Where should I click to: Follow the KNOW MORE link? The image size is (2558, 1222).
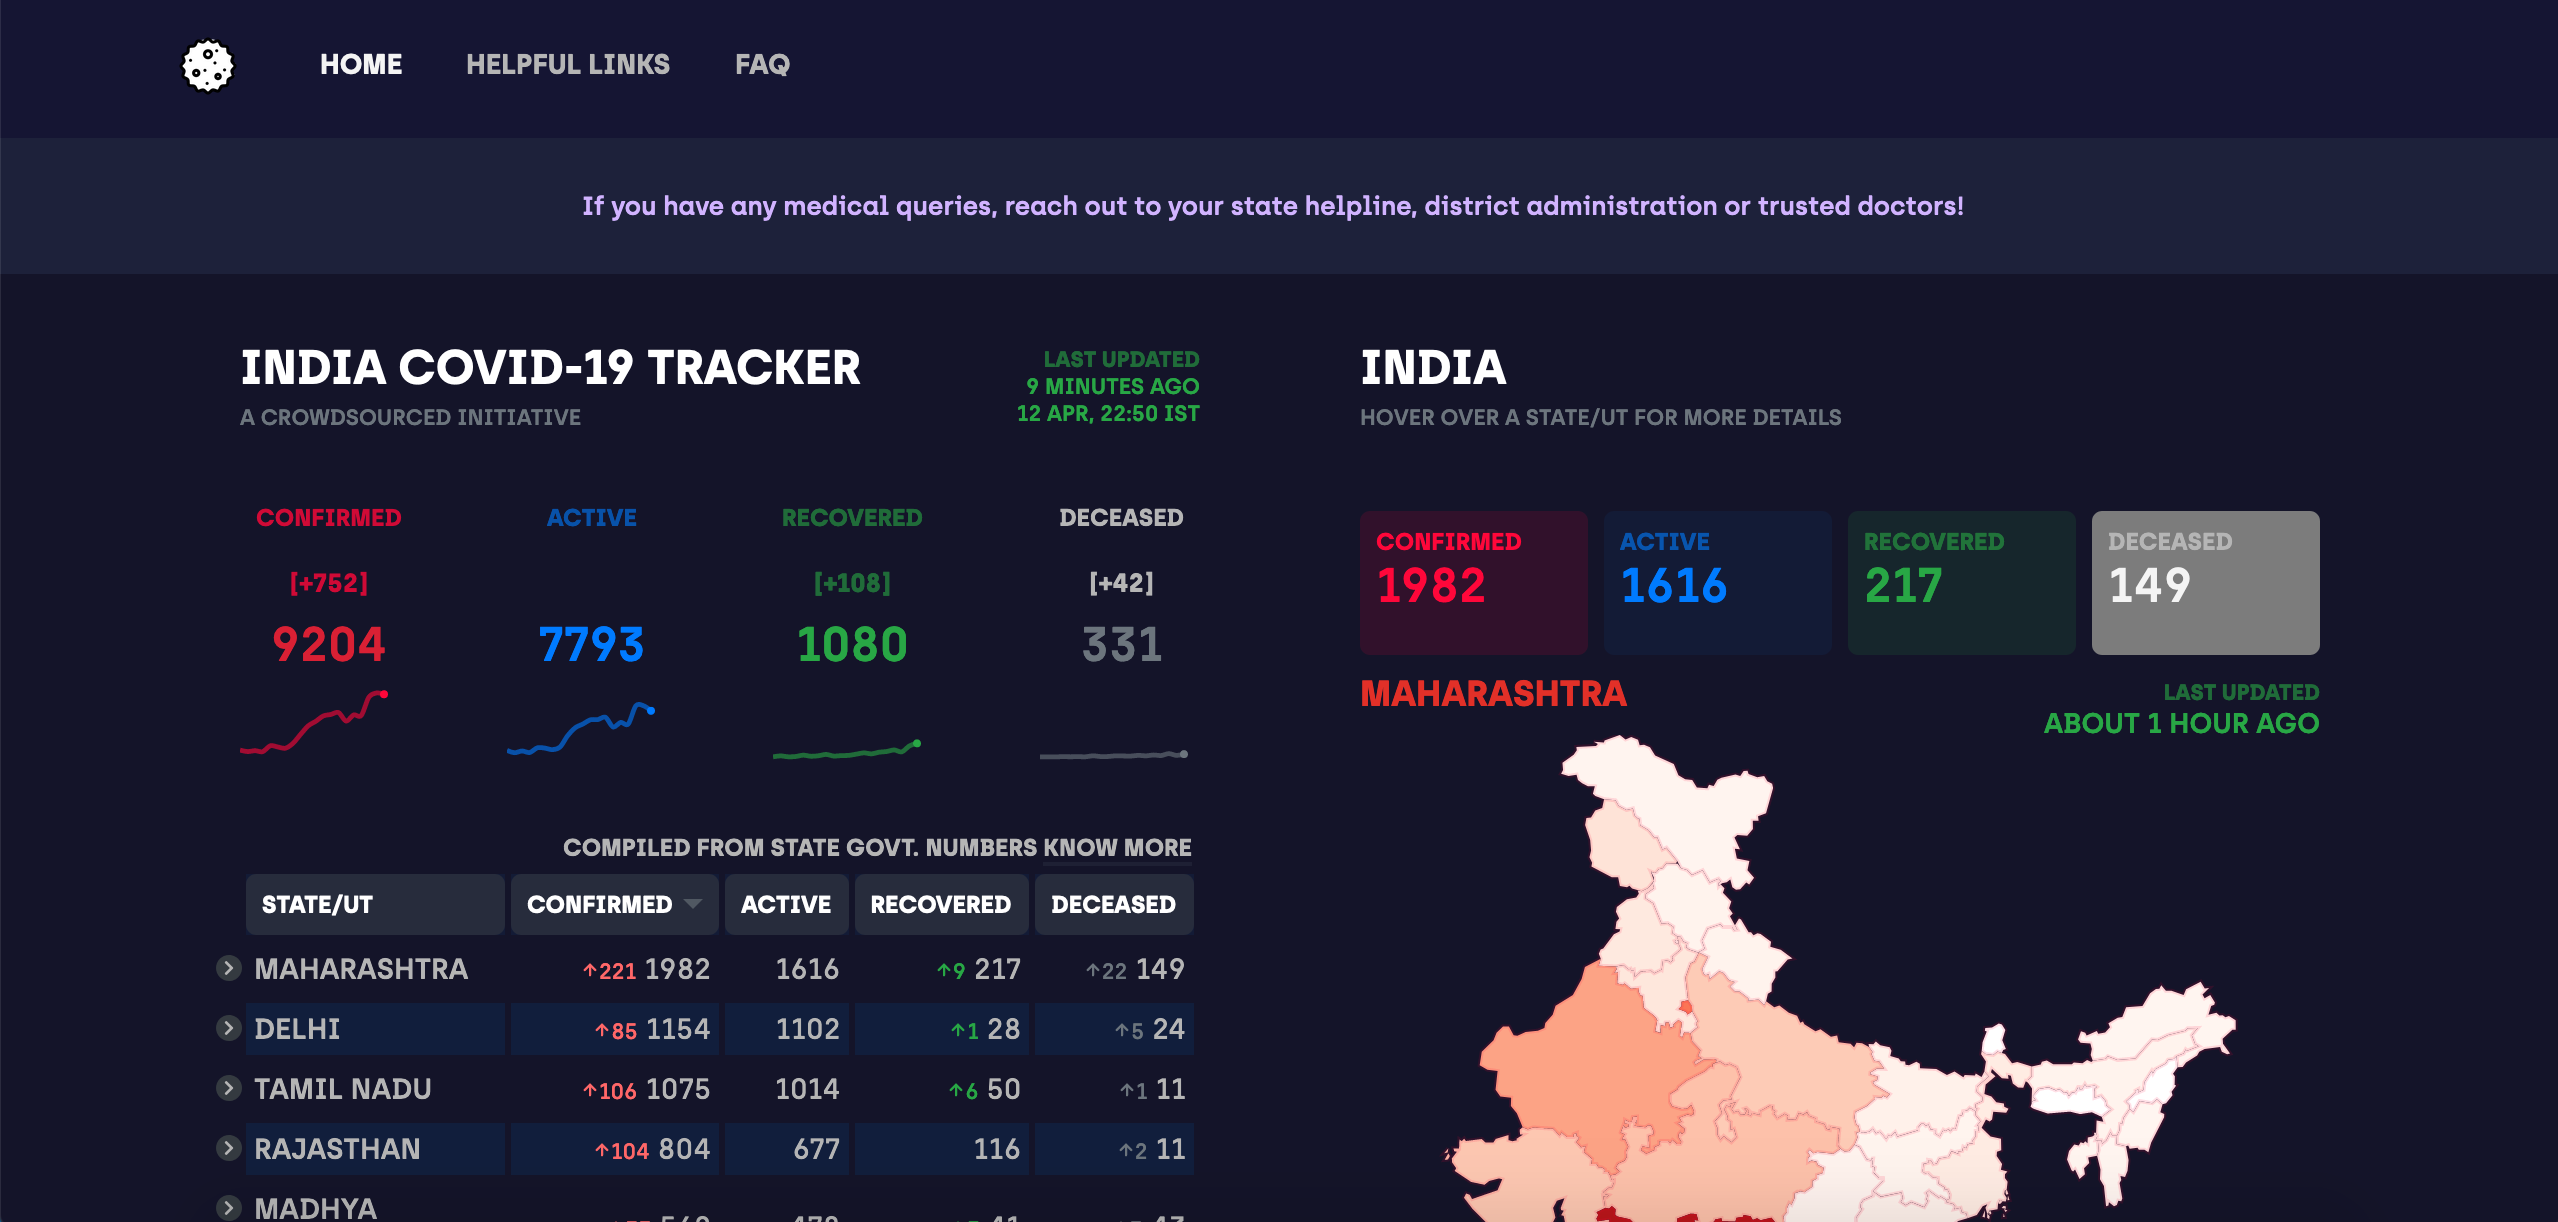(1117, 847)
